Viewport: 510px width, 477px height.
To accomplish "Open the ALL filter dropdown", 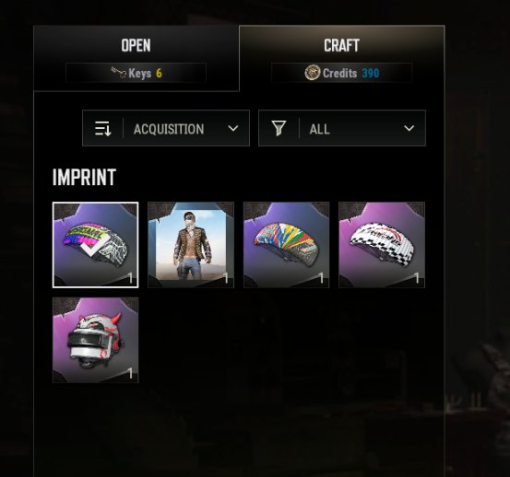I will pos(342,128).
